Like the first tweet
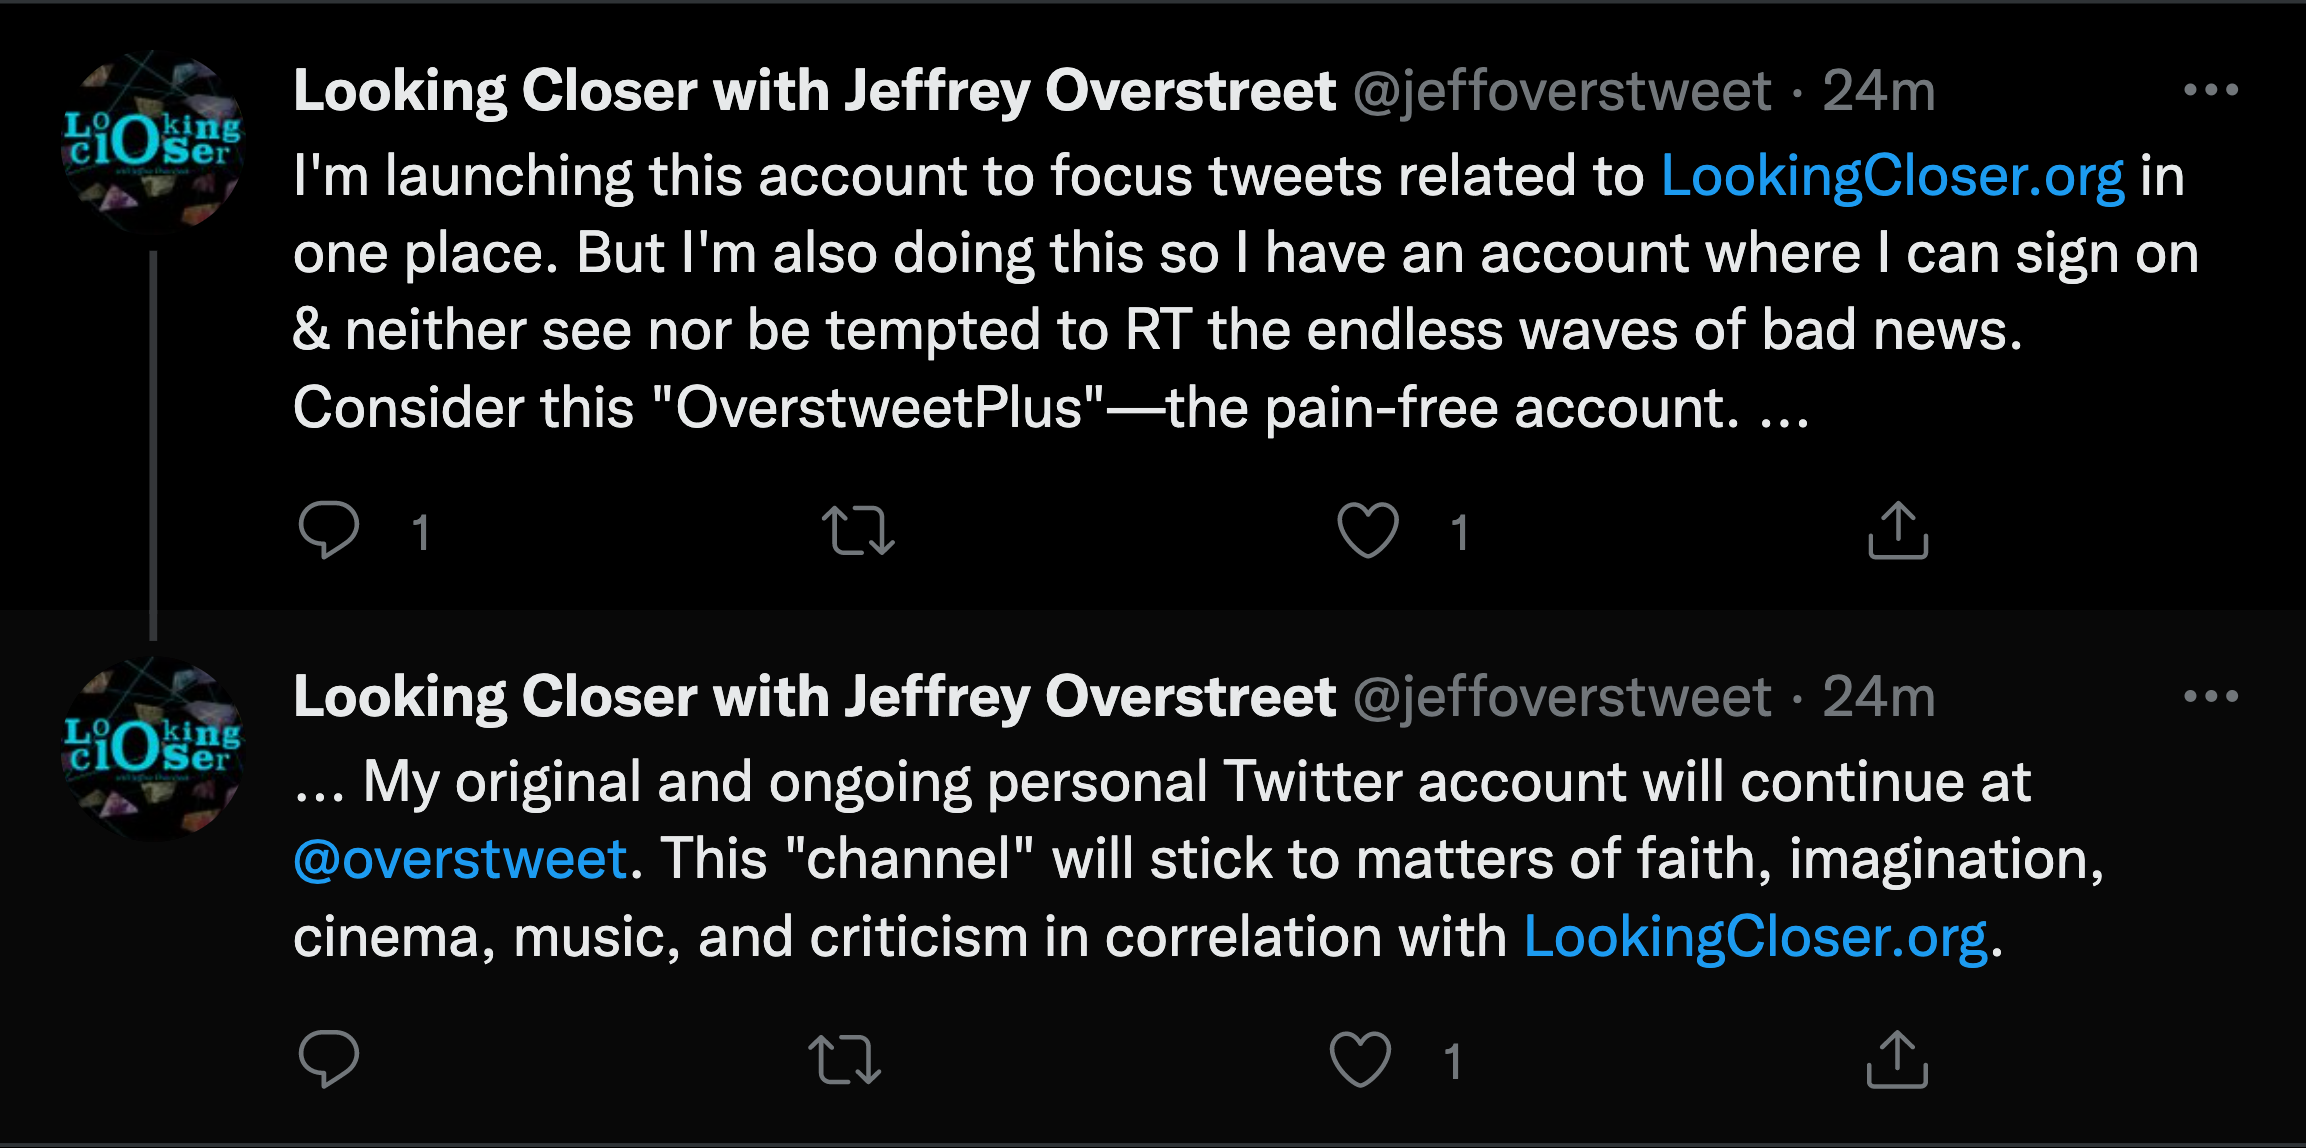The height and width of the screenshot is (1148, 2306). 1368,530
